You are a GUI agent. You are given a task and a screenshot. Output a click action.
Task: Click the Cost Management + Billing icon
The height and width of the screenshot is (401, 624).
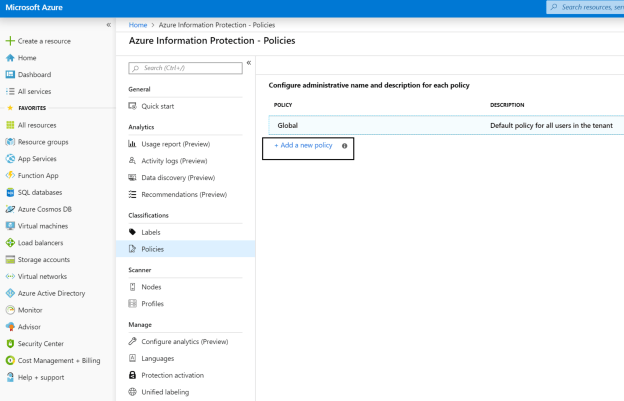tap(10, 360)
